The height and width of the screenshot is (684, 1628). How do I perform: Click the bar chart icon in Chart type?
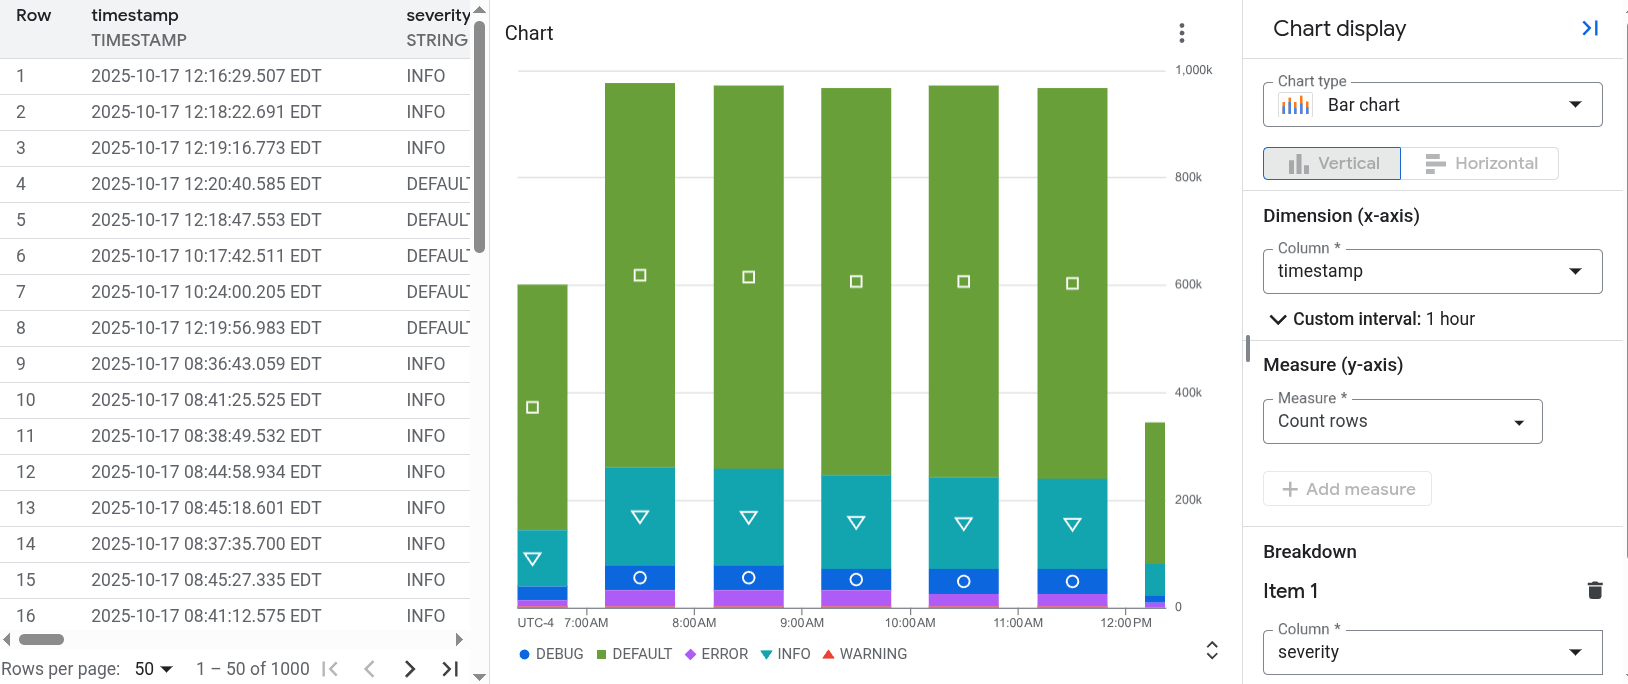point(1294,104)
